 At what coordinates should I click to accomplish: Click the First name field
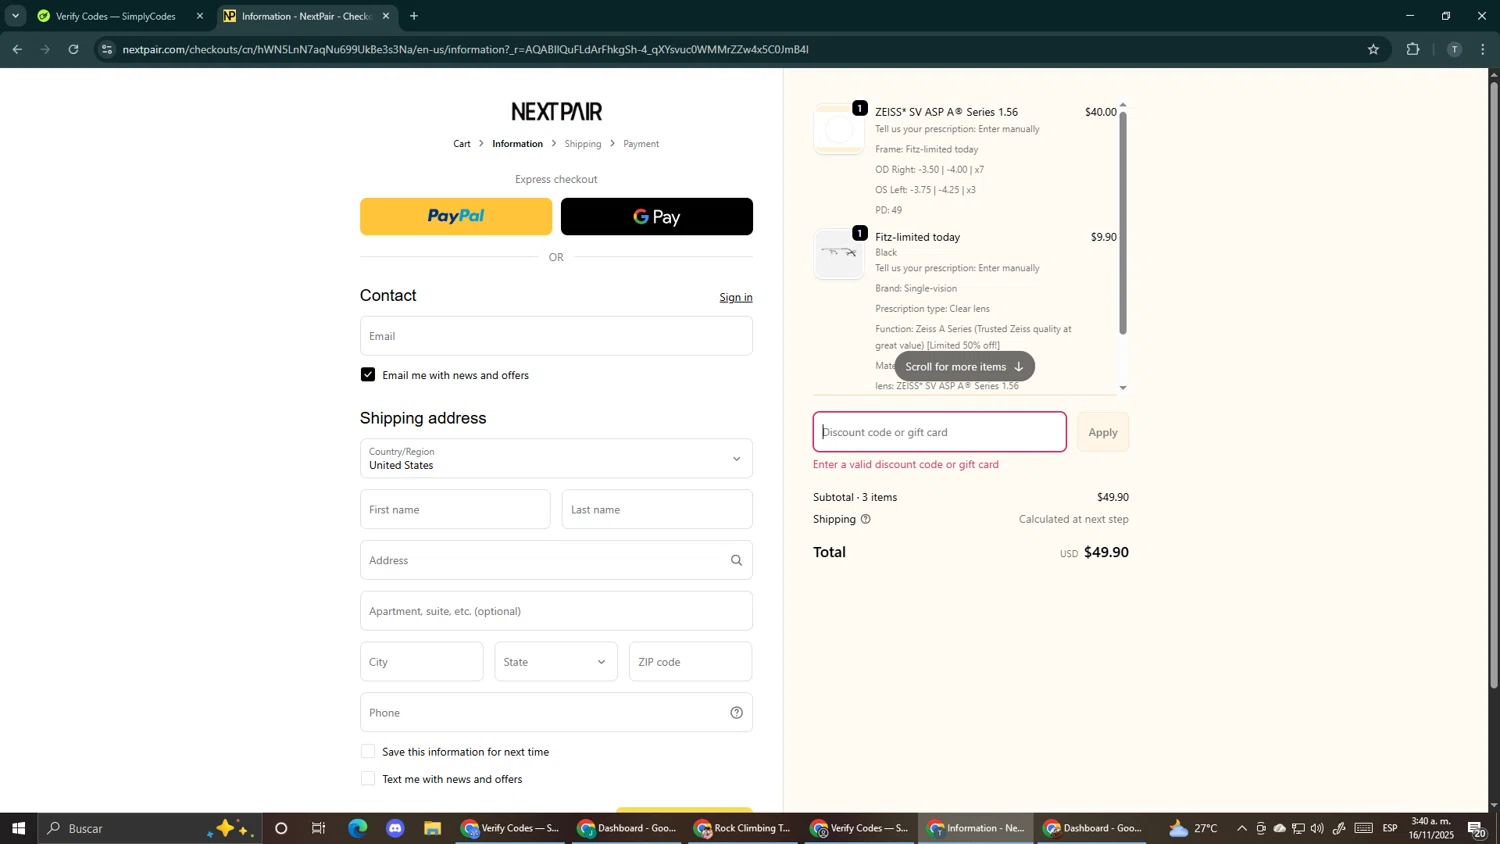point(455,510)
